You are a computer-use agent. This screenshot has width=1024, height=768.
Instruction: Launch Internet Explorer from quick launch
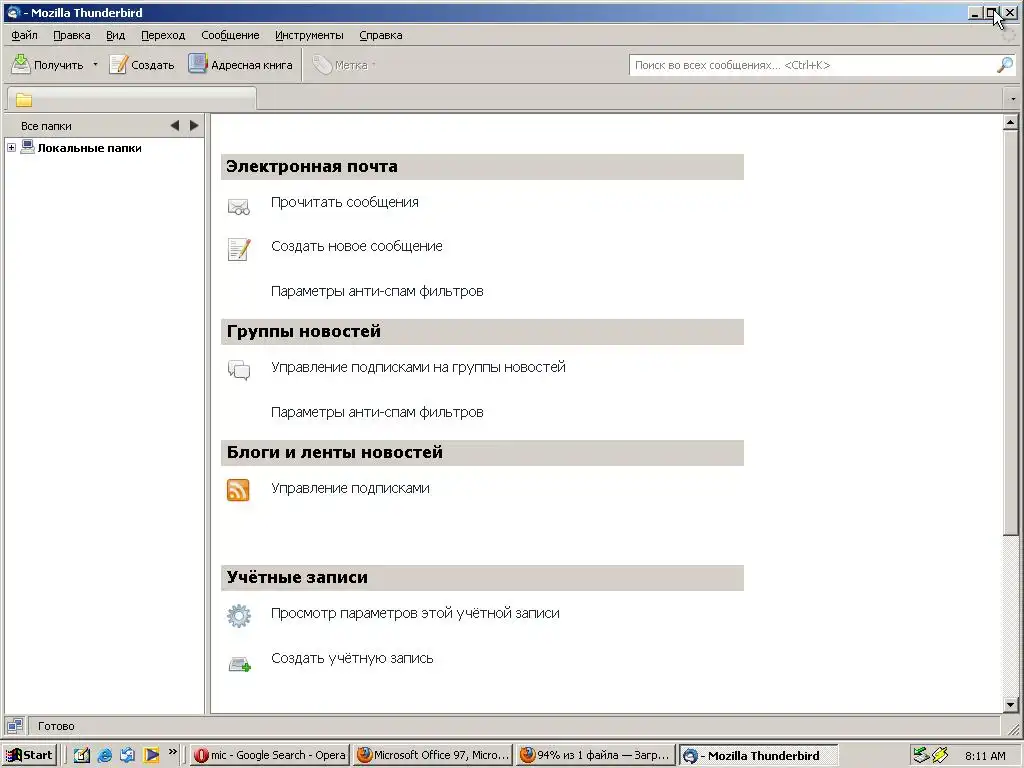(x=104, y=755)
